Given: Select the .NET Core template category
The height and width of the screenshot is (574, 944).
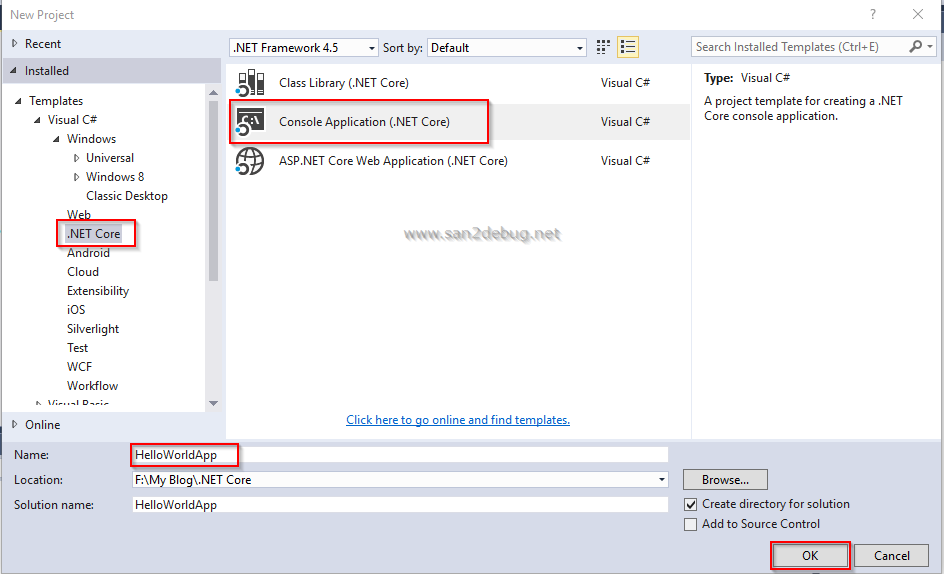Looking at the screenshot, I should coord(93,234).
